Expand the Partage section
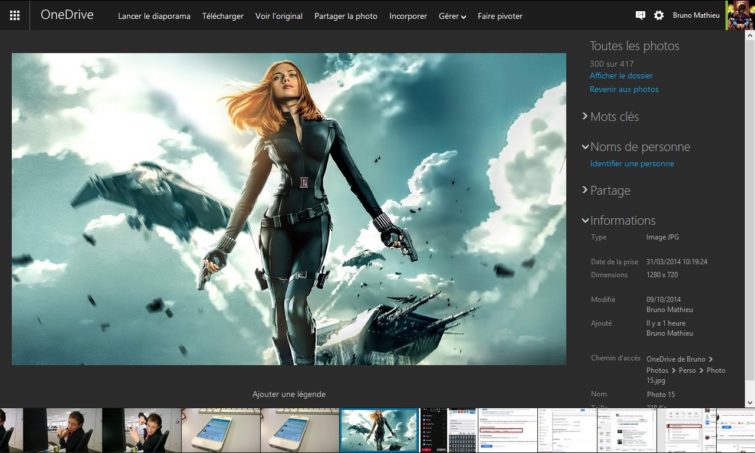This screenshot has width=755, height=453. [606, 191]
